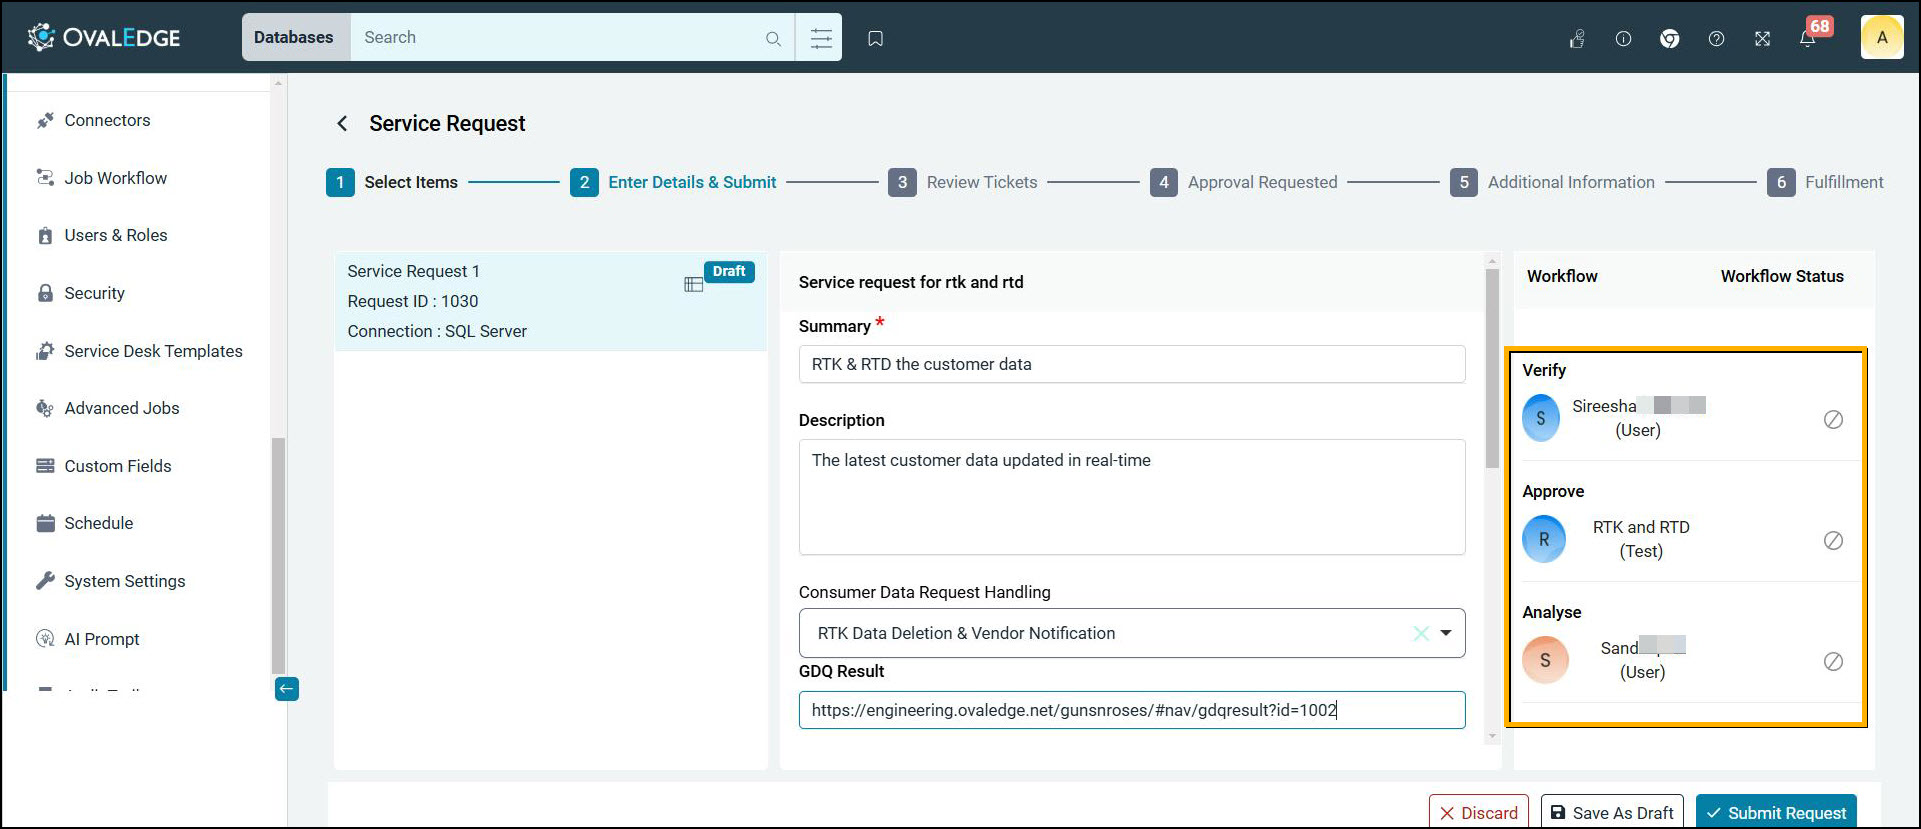Click the search magnifier icon
The width and height of the screenshot is (1921, 829).
[x=773, y=39]
